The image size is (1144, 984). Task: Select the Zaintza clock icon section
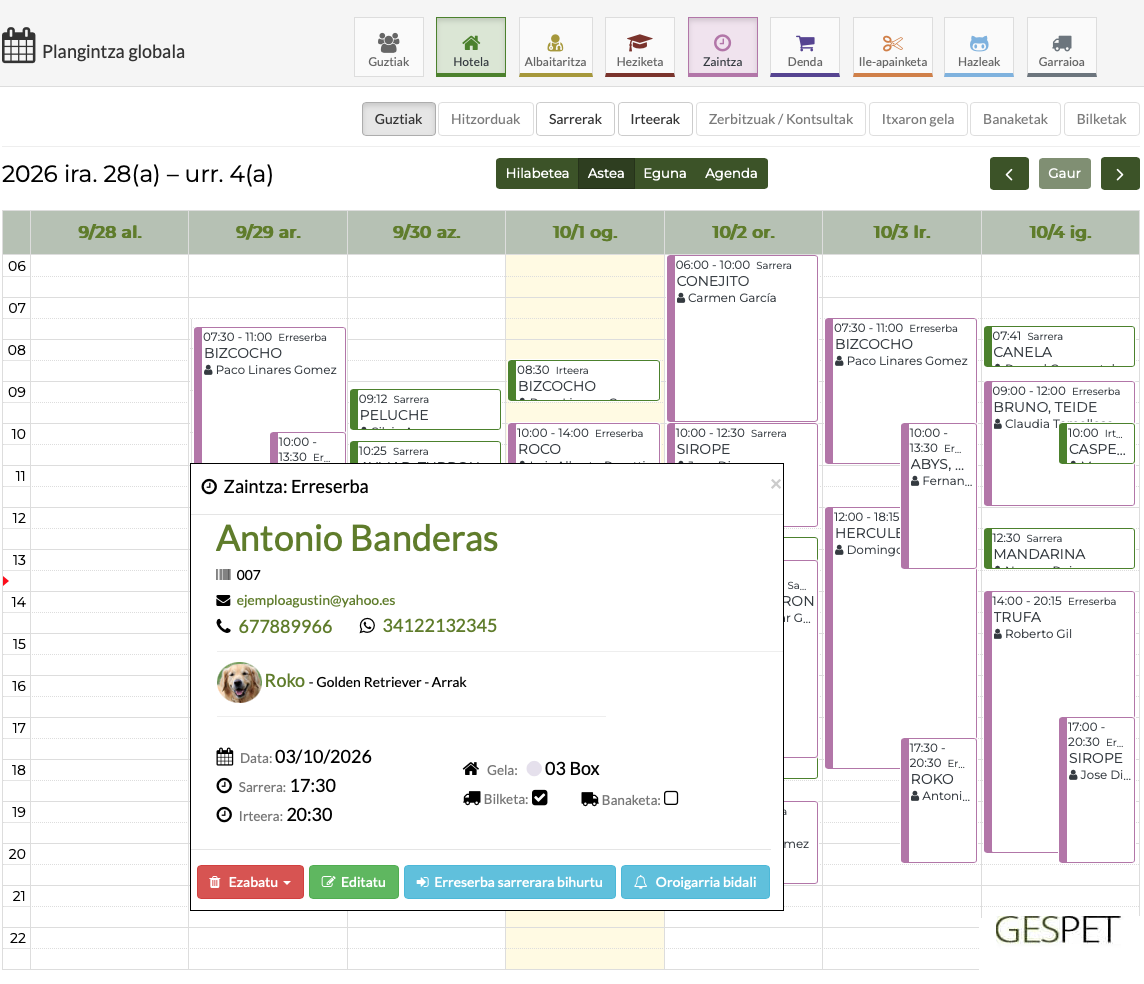tap(722, 47)
